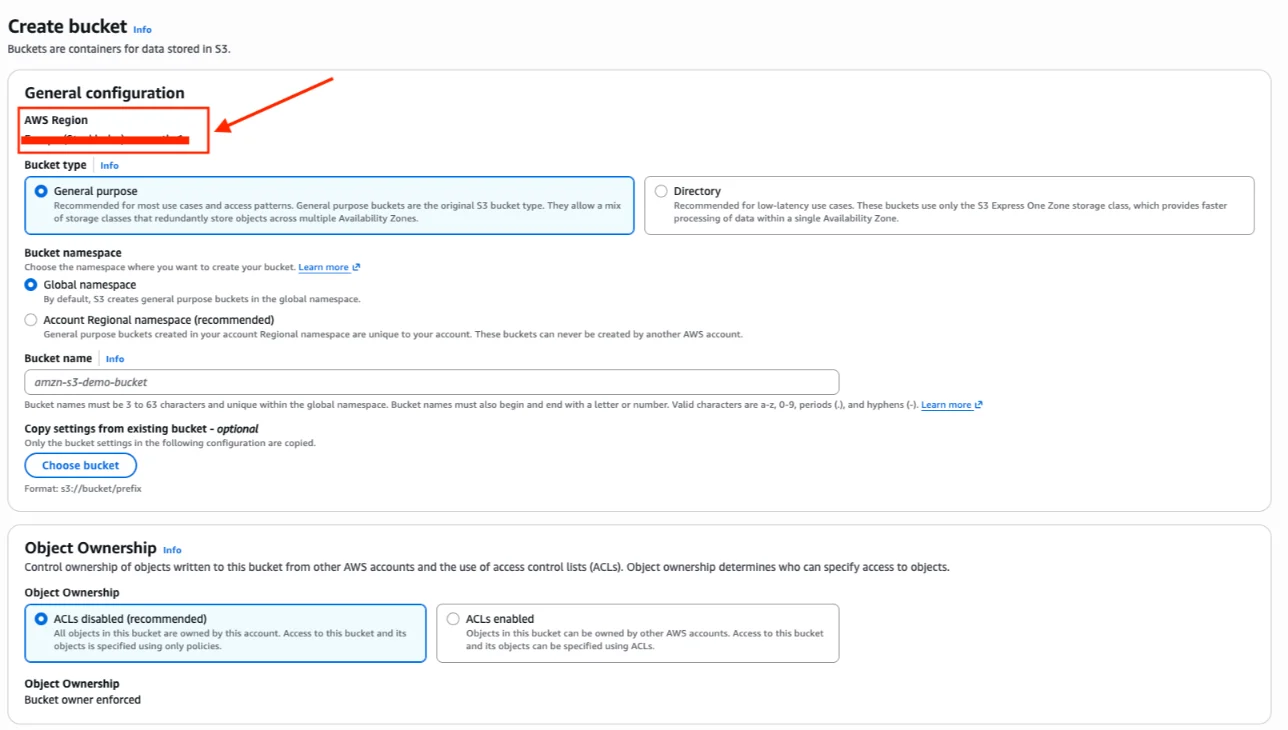Click external link icon beside namespace Learn more

(356, 267)
